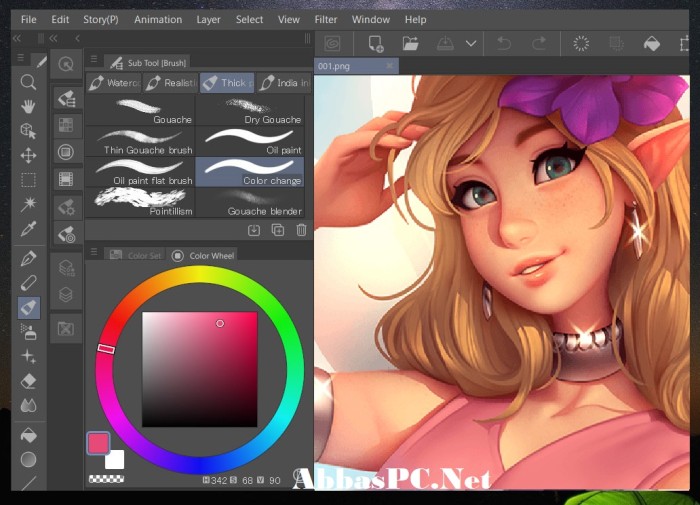Viewport: 700px width, 505px height.
Task: Open Animation film strip dock icon
Action: pos(66,179)
